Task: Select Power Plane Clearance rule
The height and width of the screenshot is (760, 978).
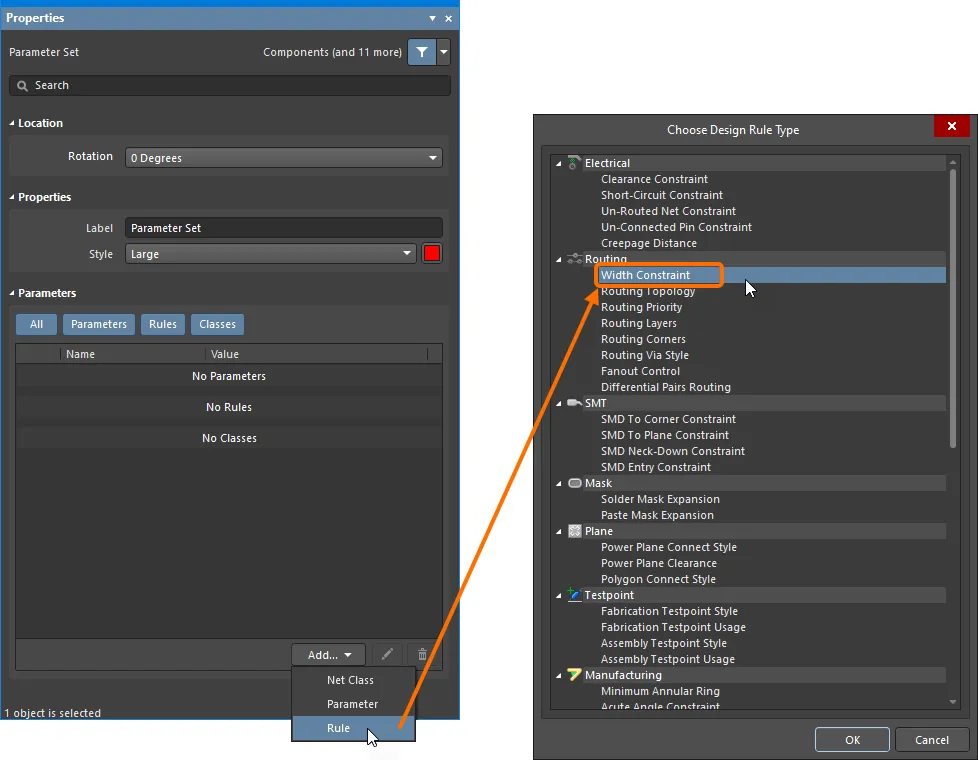Action: pyautogui.click(x=659, y=563)
